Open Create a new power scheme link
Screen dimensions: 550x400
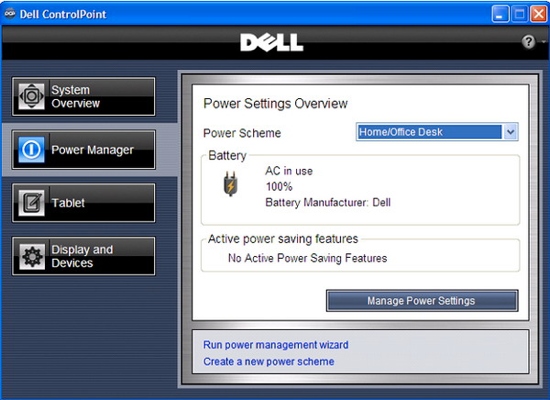[269, 362]
